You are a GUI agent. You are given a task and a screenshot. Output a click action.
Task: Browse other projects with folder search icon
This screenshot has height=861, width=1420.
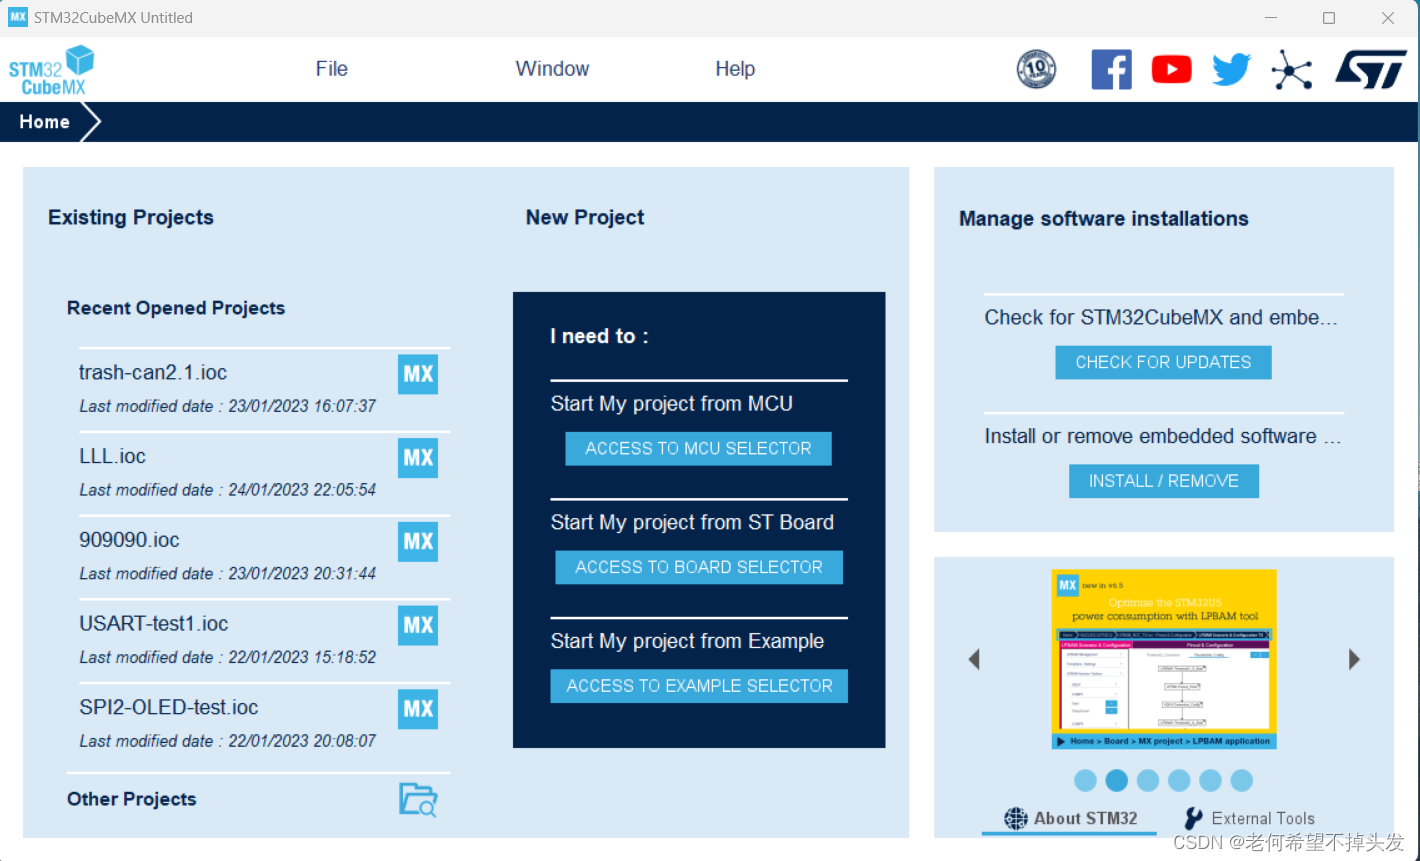tap(418, 799)
